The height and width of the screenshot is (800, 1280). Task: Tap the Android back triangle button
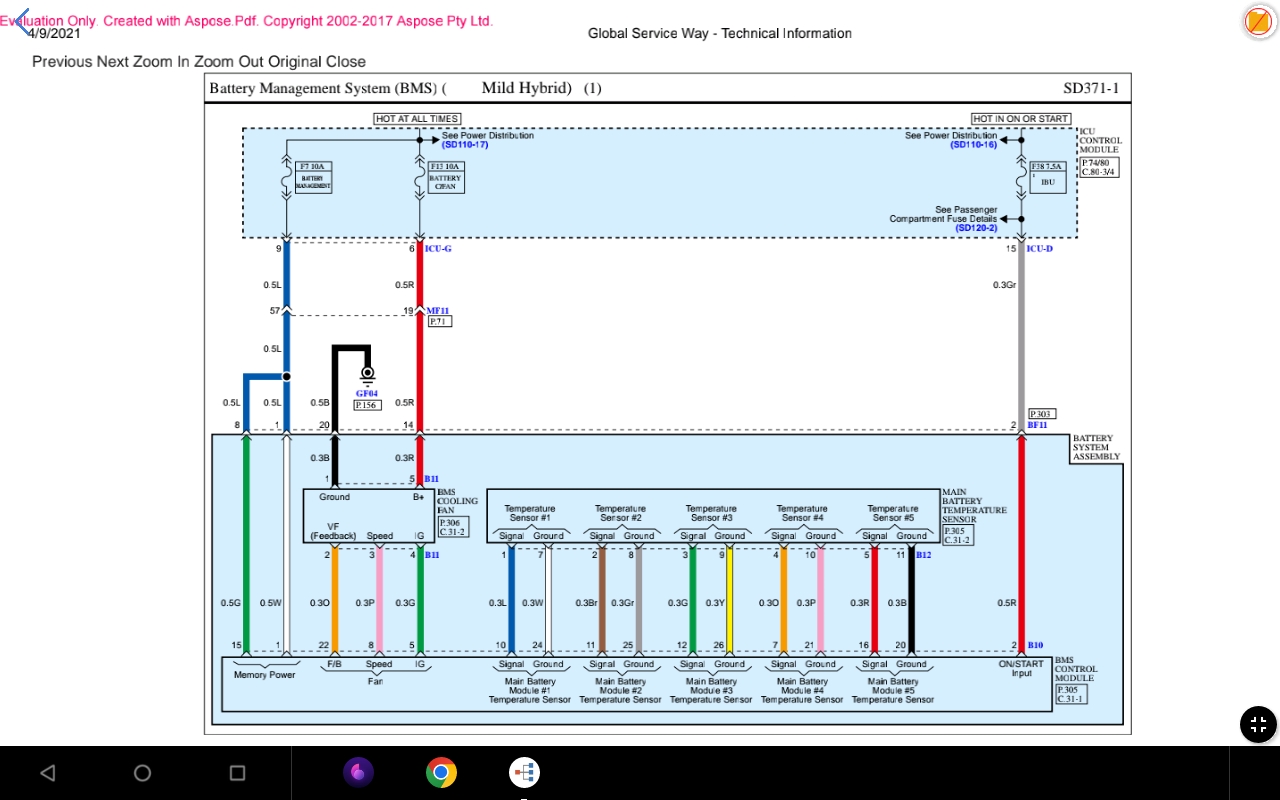[47, 773]
